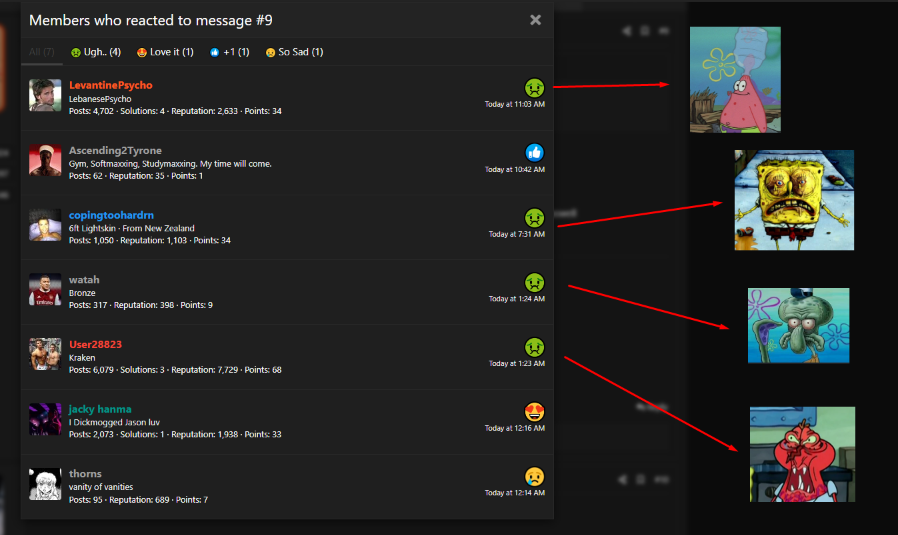898x535 pixels.
Task: Click 'Posts: 4,702' stats line
Action: (x=175, y=111)
